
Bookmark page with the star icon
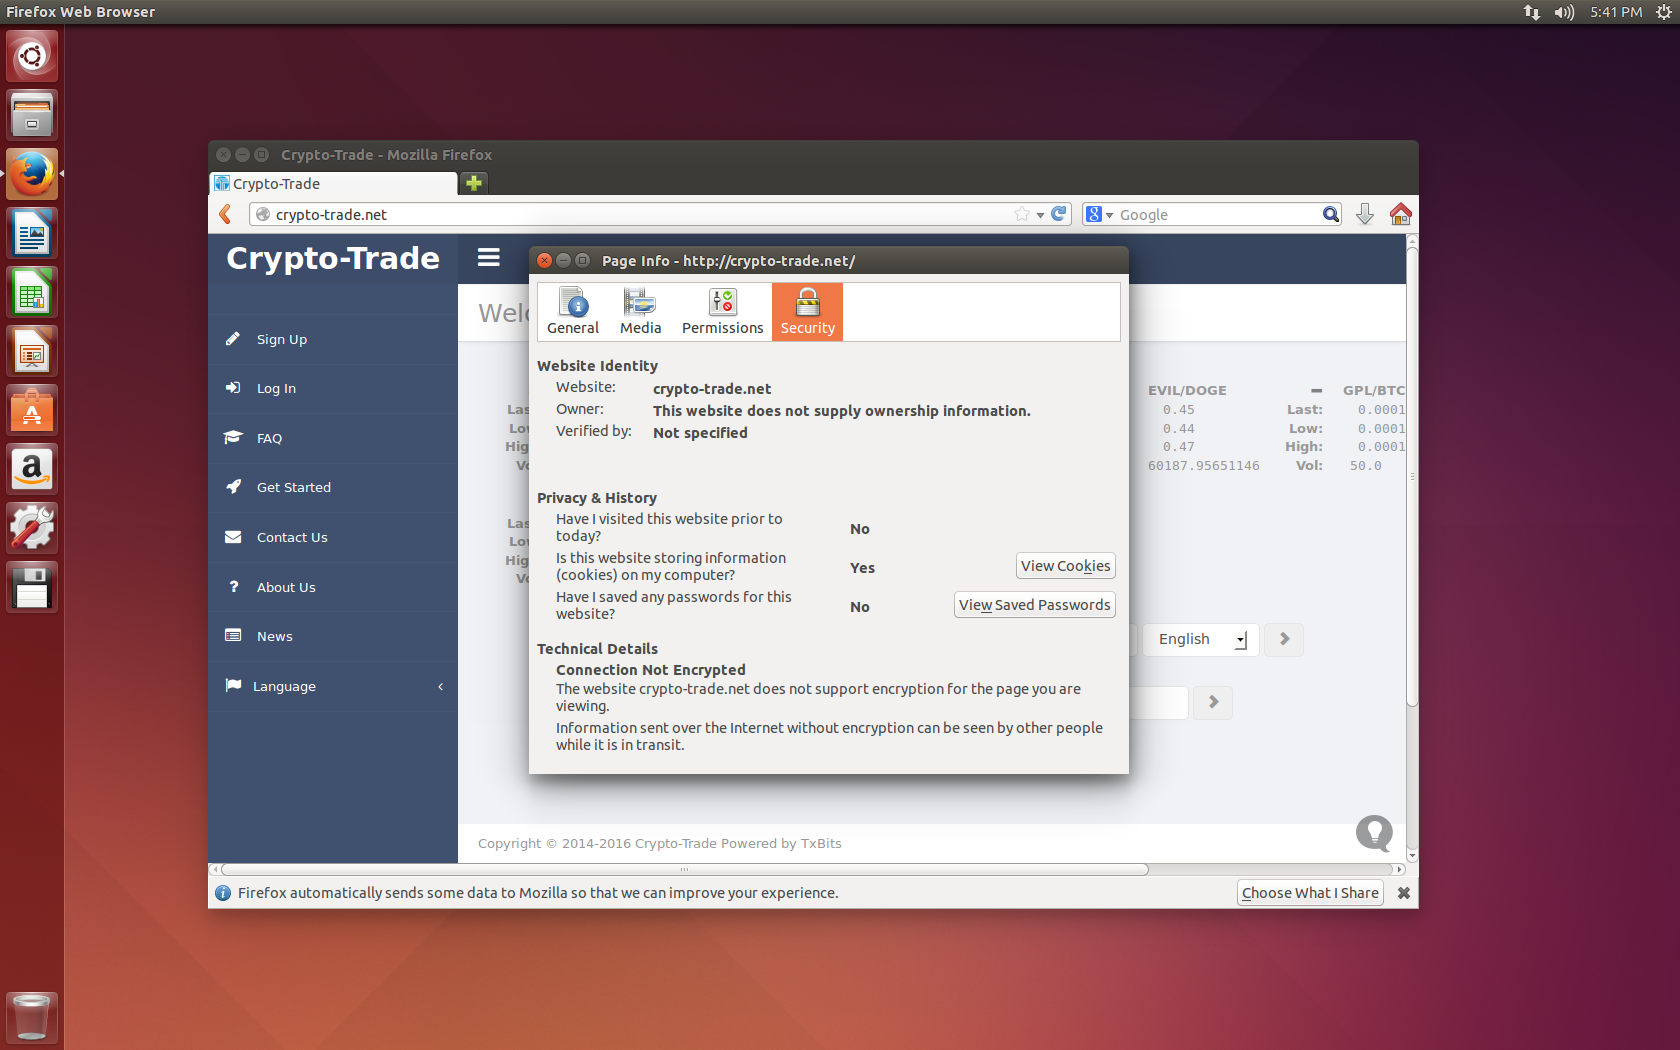(x=1021, y=214)
